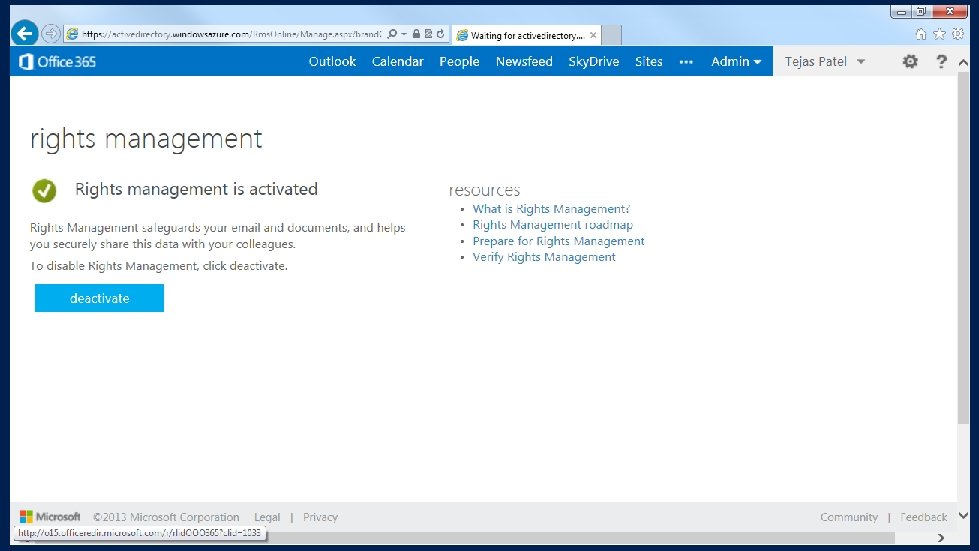Open the Feedback footer link
Image resolution: width=979 pixels, height=551 pixels.
(x=924, y=517)
